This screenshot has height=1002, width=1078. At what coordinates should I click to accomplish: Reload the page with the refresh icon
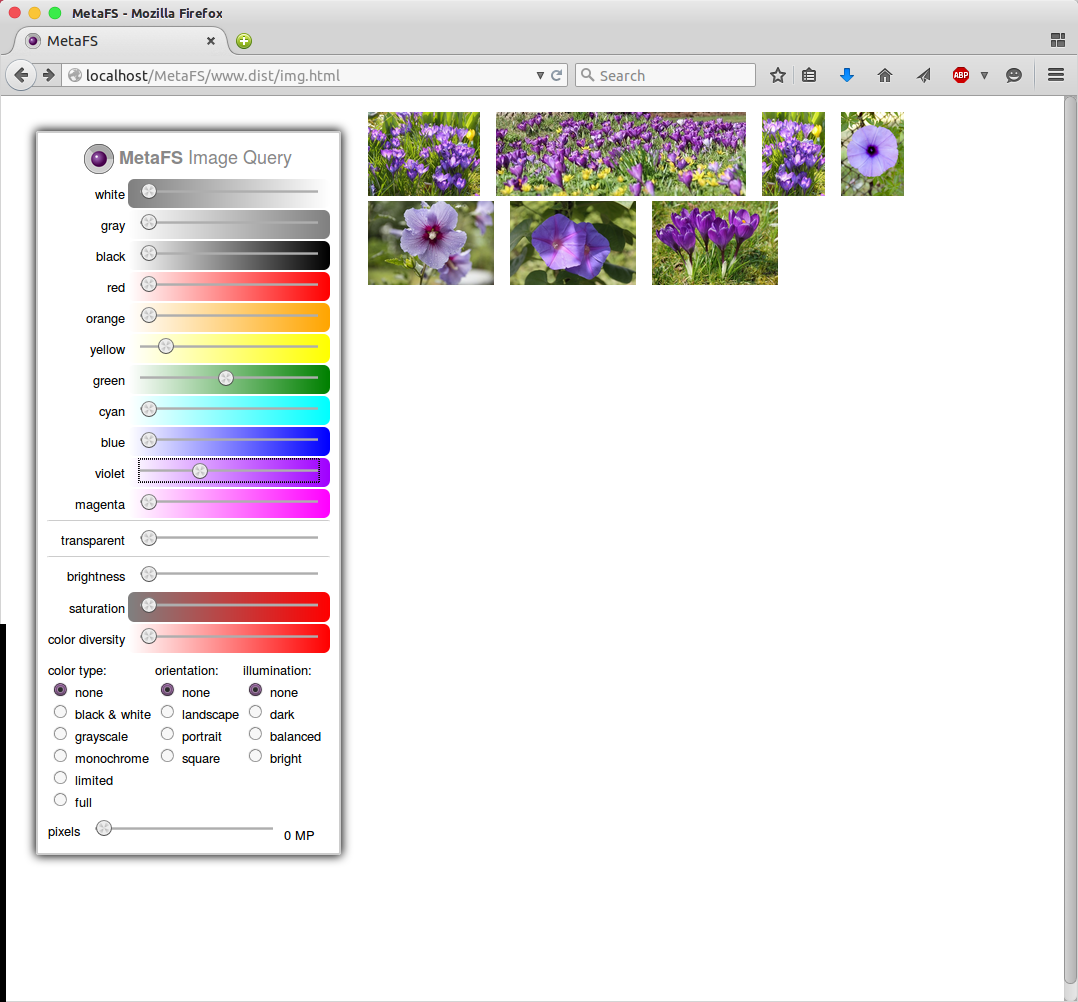pos(556,75)
